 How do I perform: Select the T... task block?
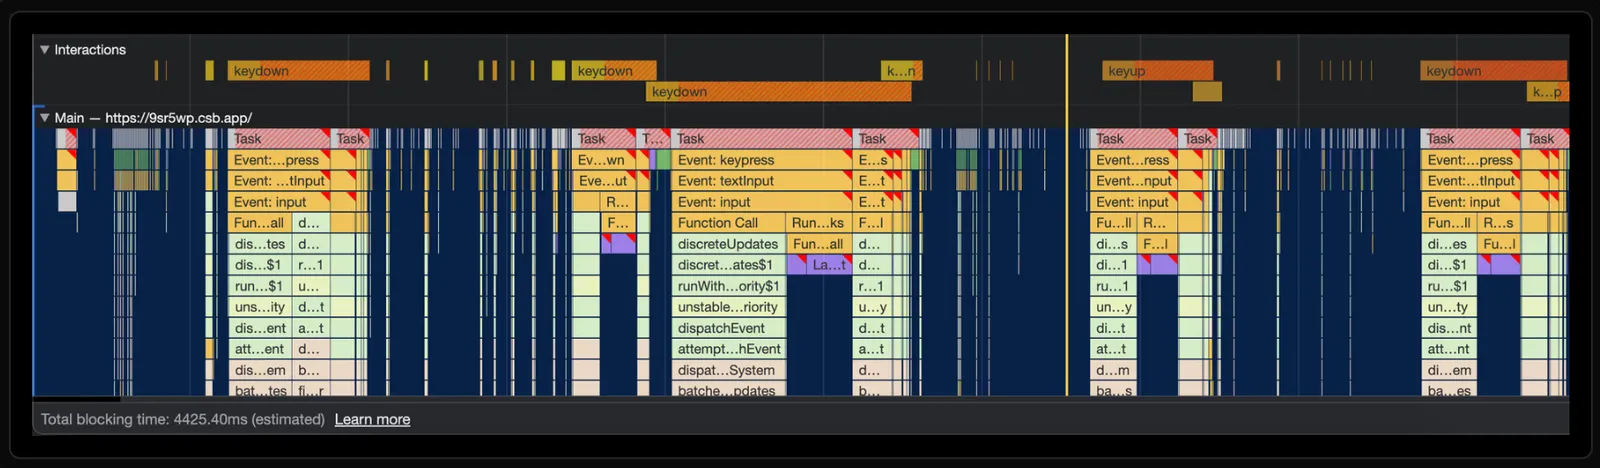click(x=653, y=139)
